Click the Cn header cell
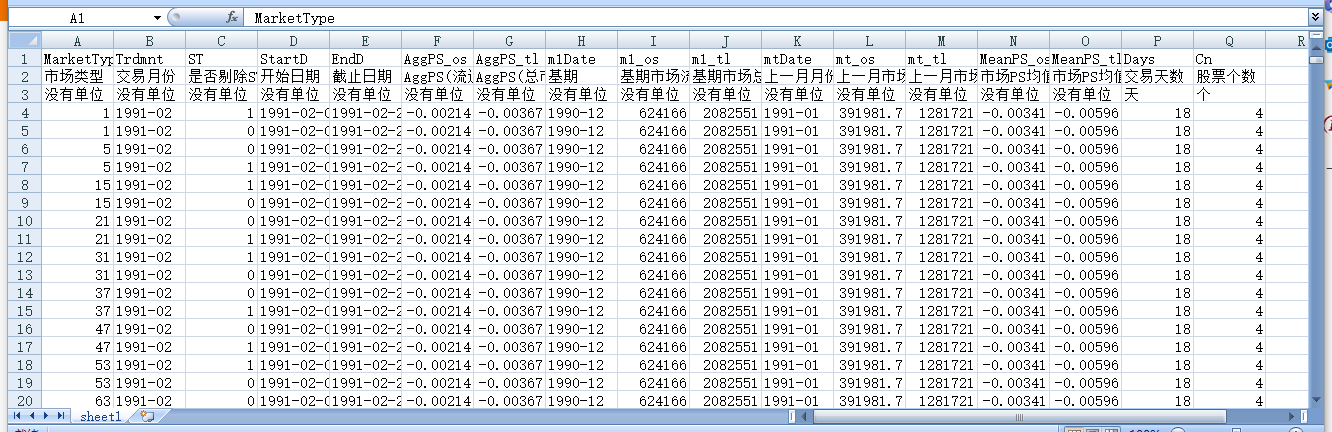1332x432 pixels. pos(1229,59)
